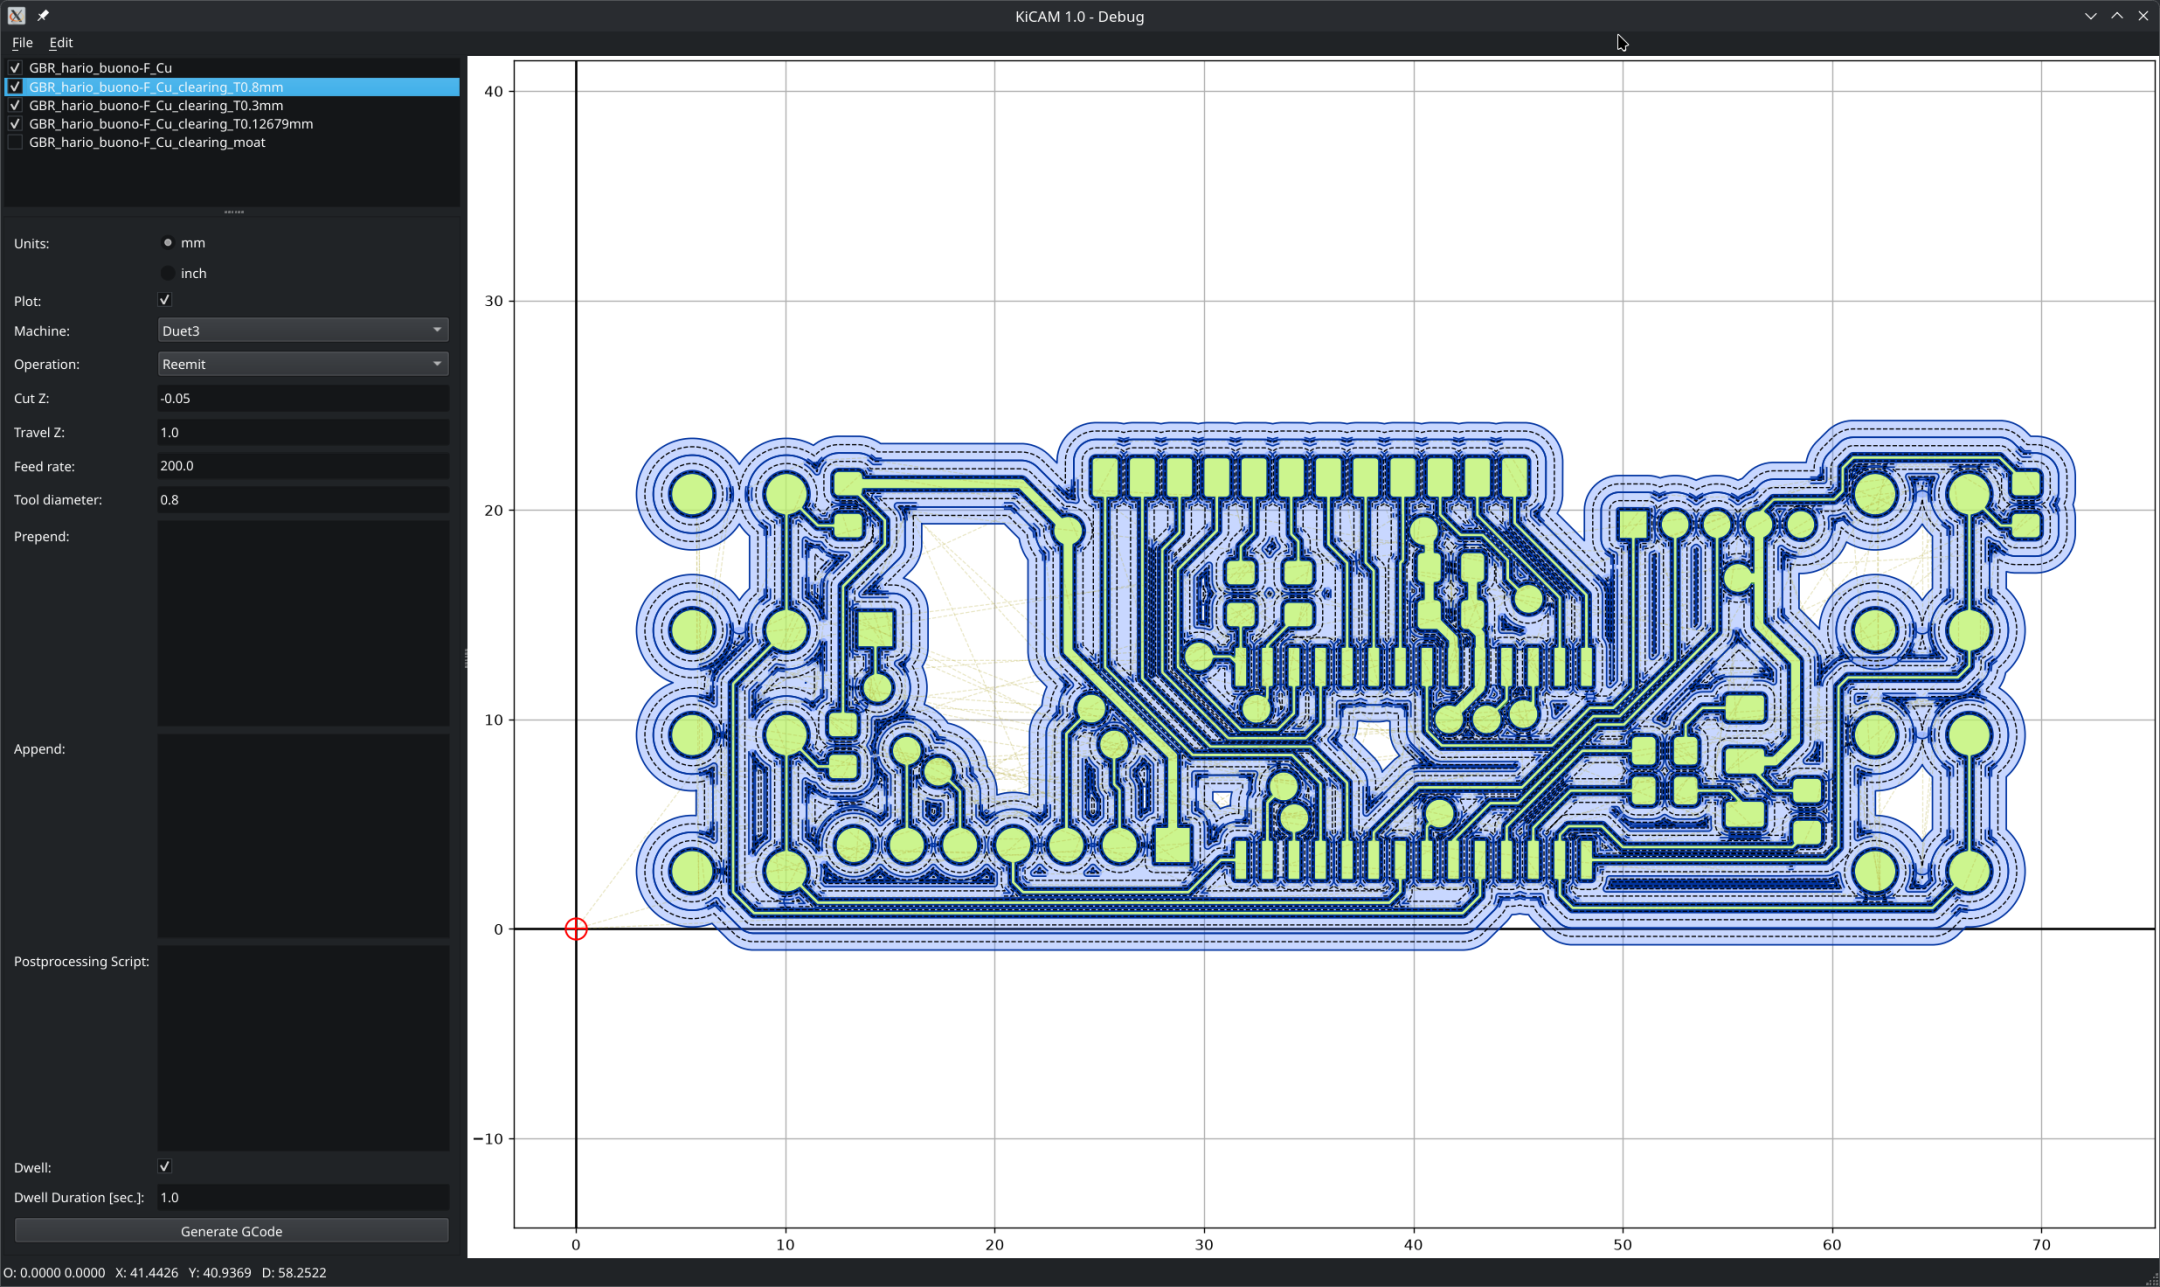Expand the Operation dropdown showing Reemit

pyautogui.click(x=303, y=364)
